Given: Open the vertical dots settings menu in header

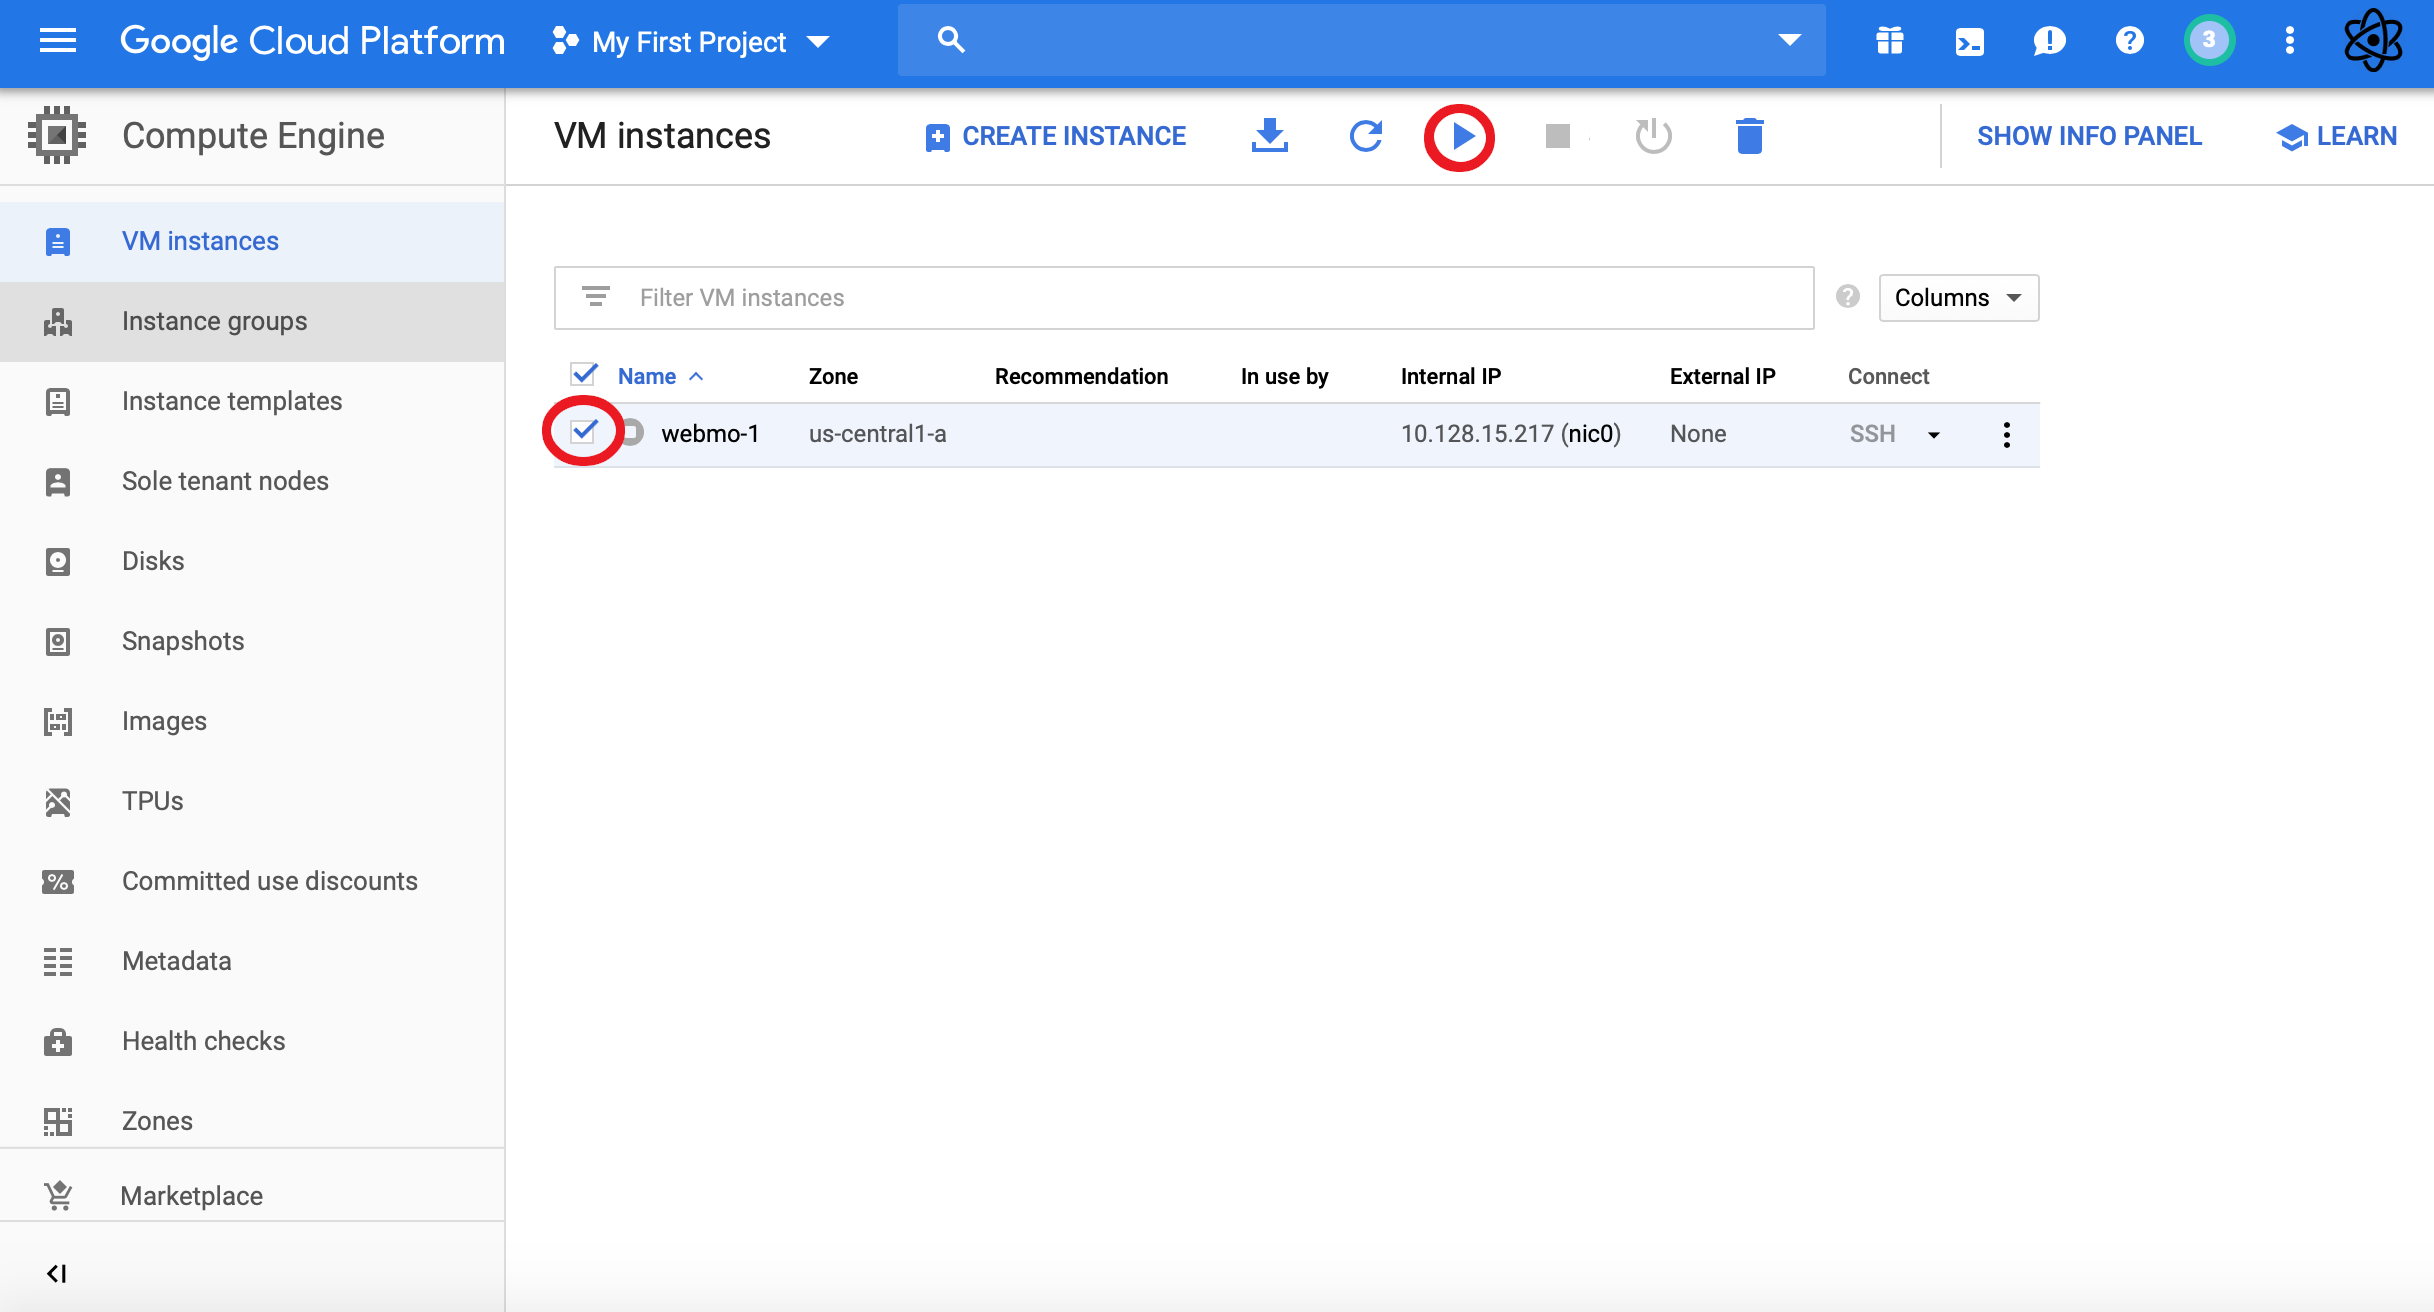Looking at the screenshot, I should [x=2290, y=41].
